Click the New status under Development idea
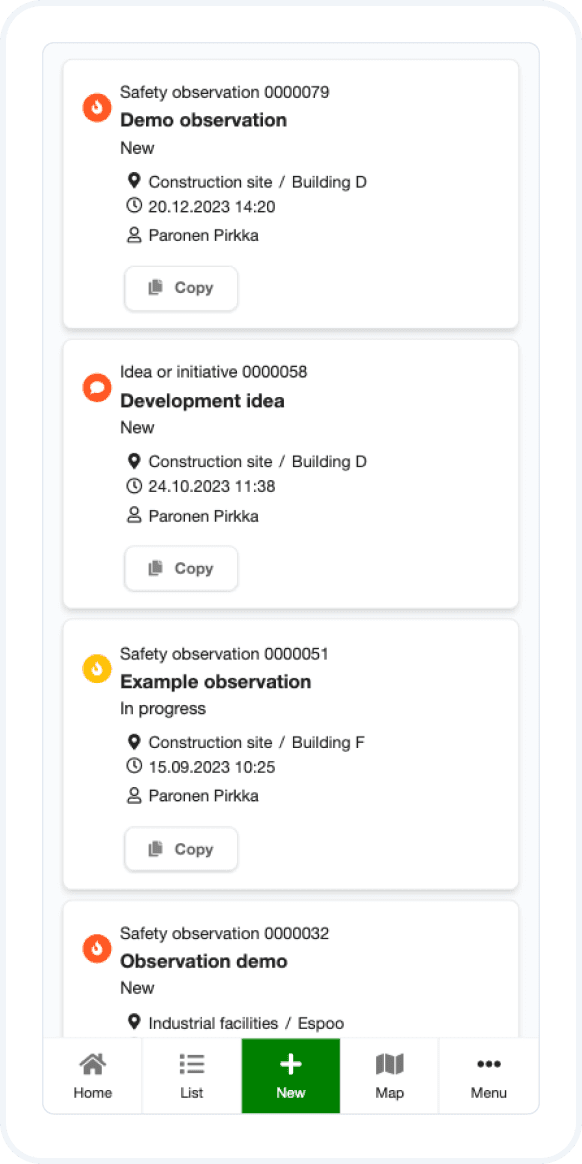 click(137, 428)
